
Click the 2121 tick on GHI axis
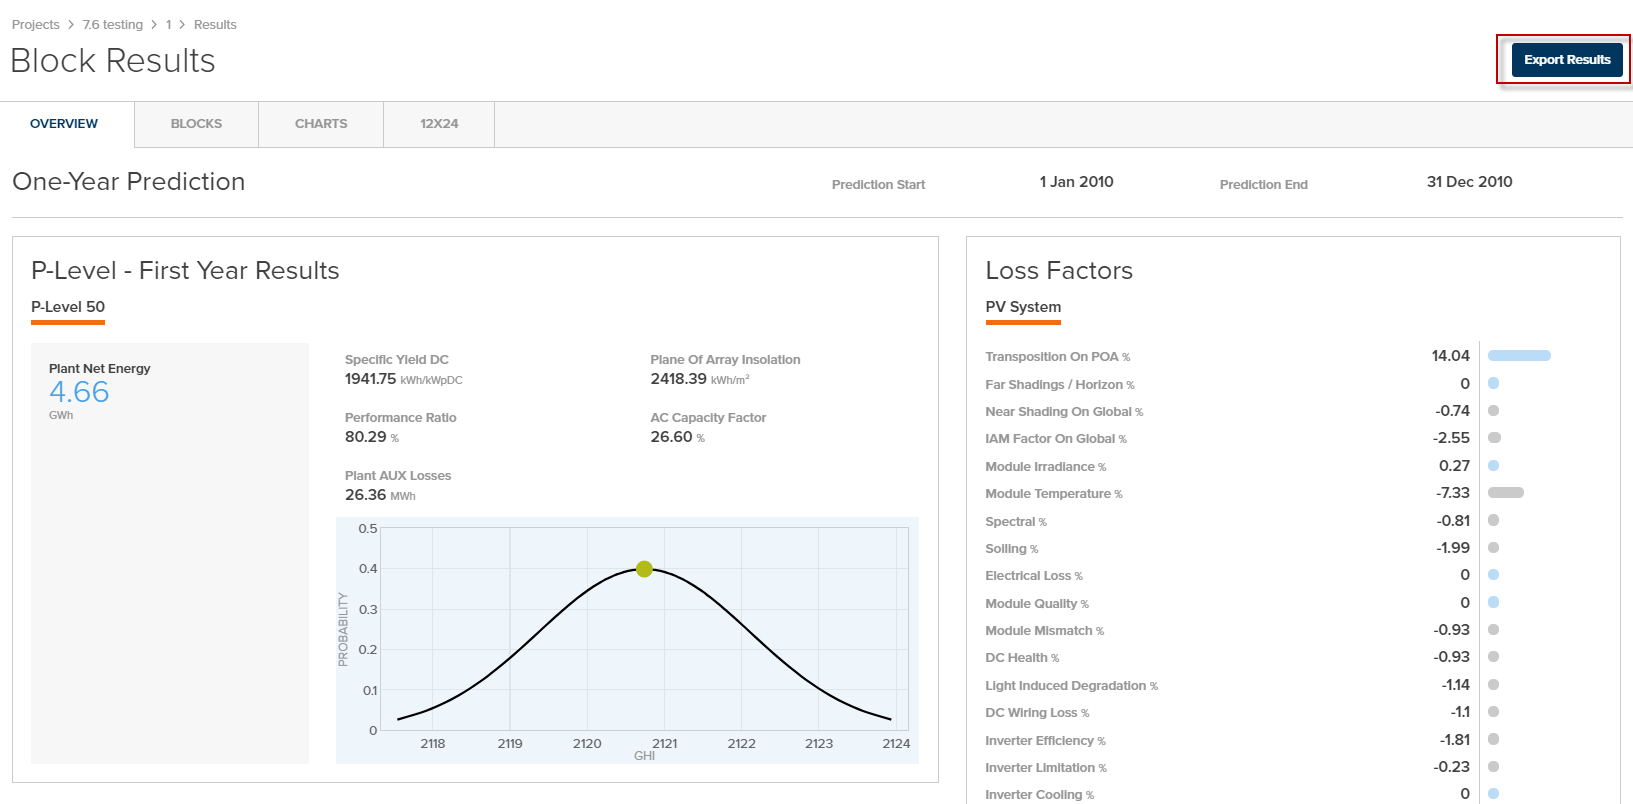[665, 744]
